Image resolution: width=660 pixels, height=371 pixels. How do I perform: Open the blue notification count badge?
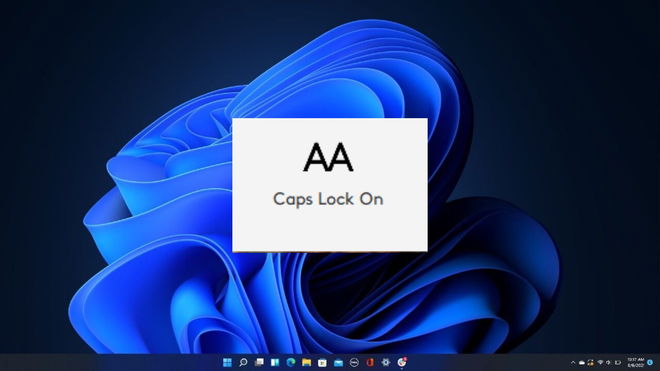point(650,363)
